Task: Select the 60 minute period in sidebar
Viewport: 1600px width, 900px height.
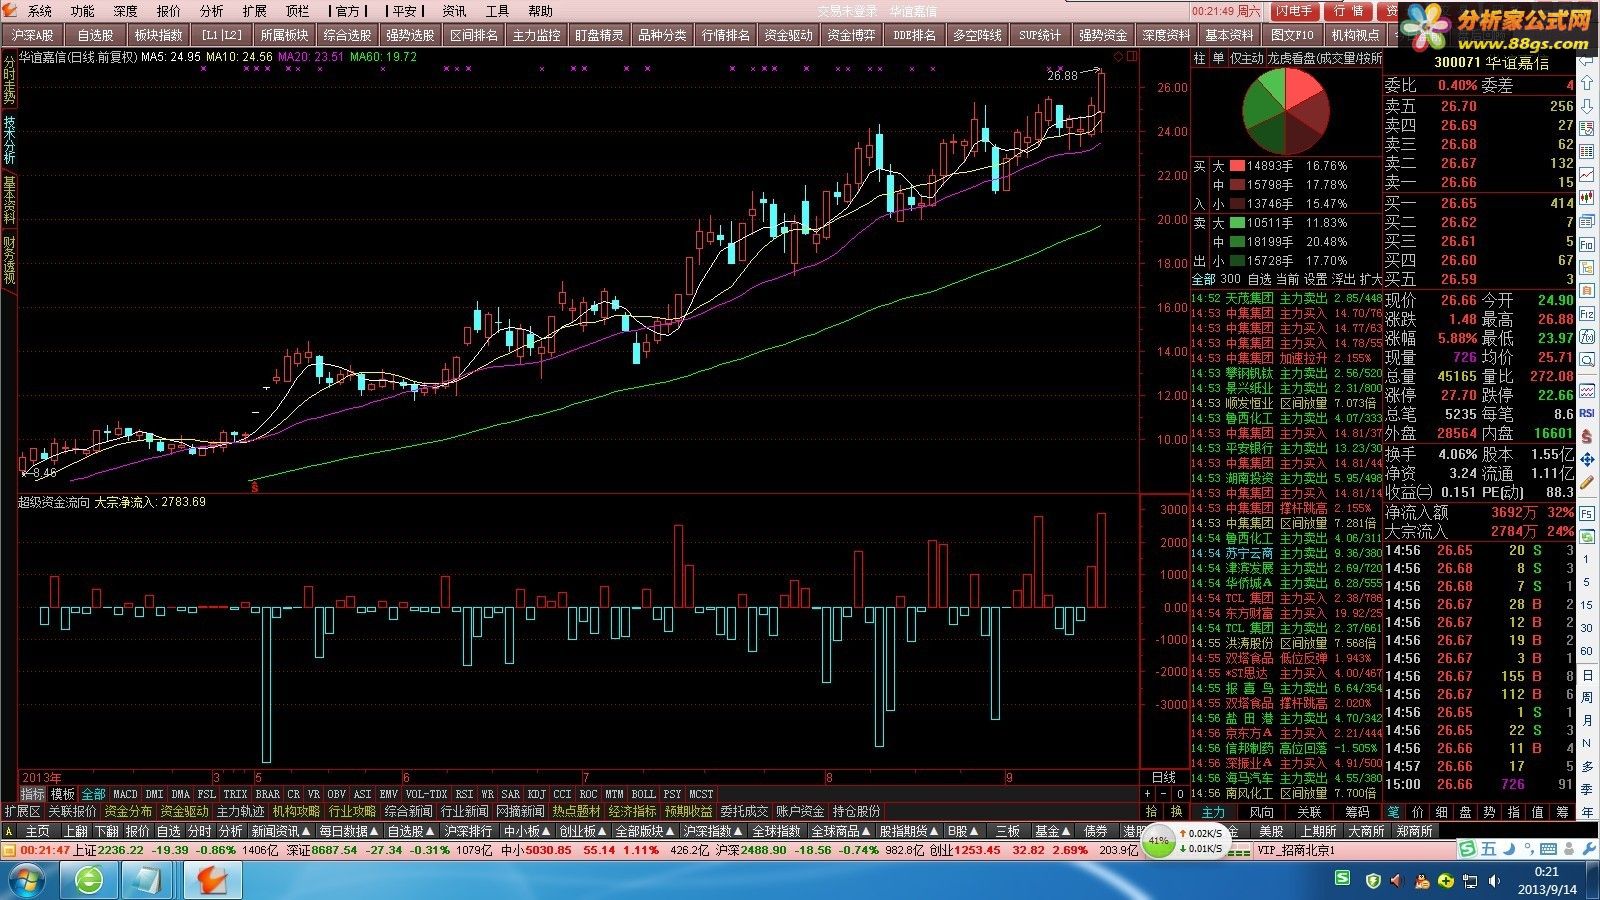Action: pyautogui.click(x=1587, y=650)
